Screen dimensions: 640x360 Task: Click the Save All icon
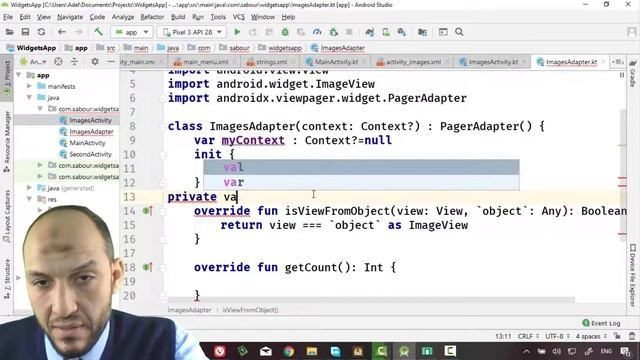click(x=25, y=32)
